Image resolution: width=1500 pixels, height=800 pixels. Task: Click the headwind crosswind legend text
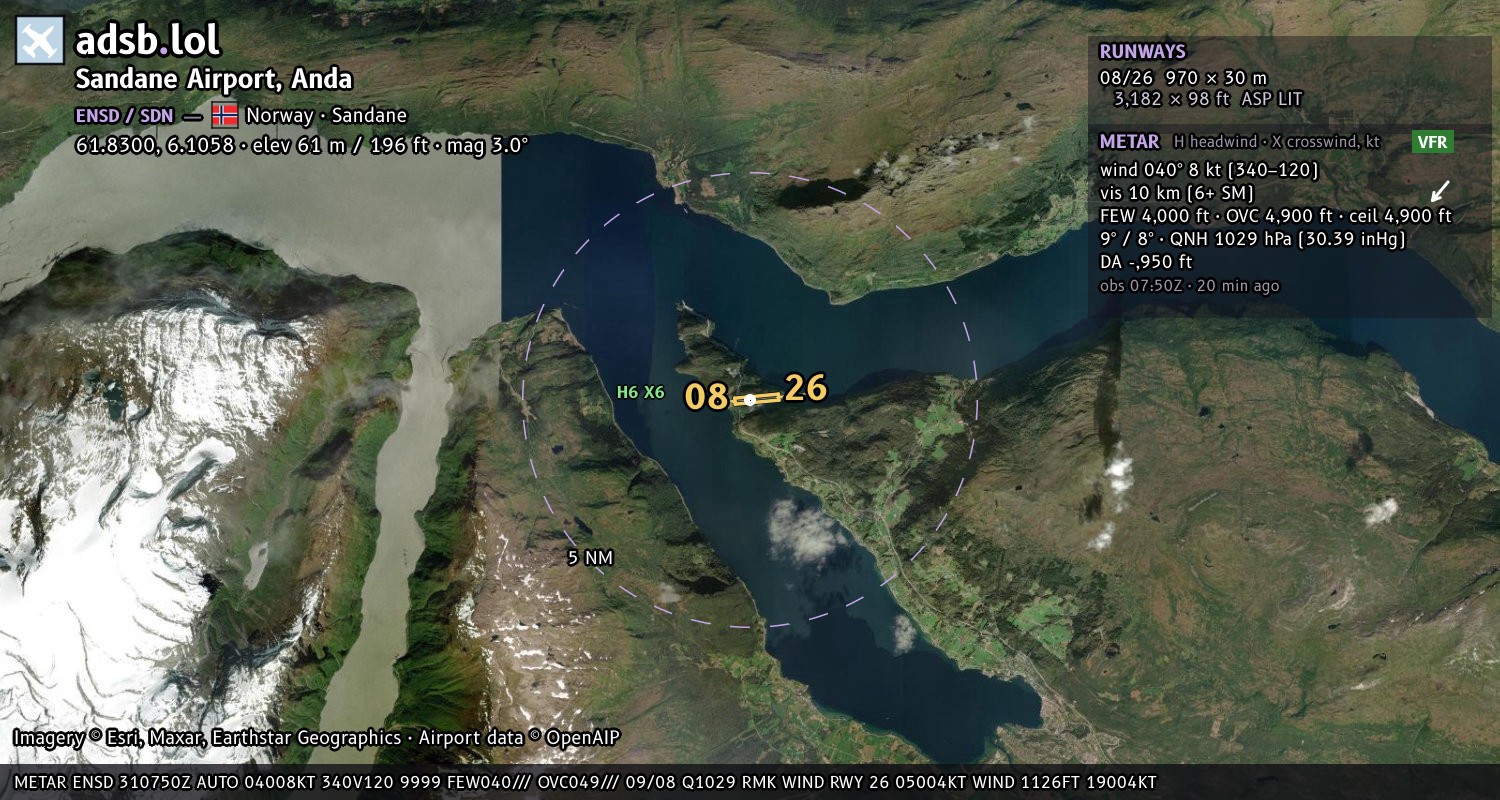[x=1277, y=142]
